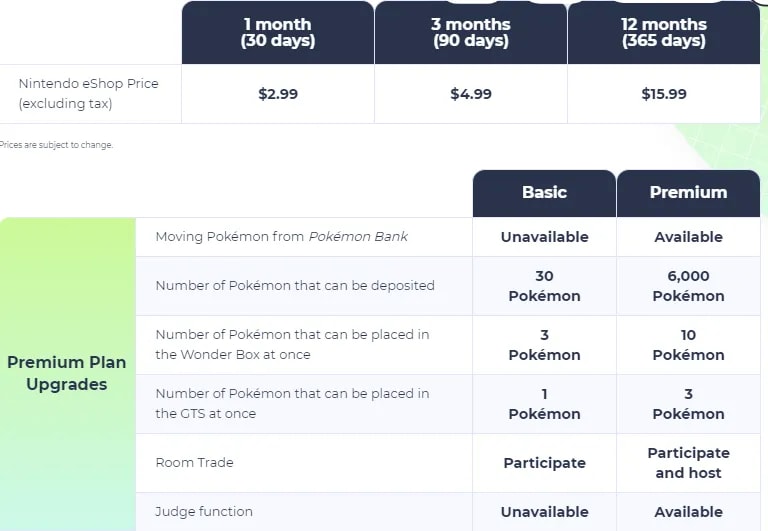The width and height of the screenshot is (768, 531).
Task: Select the Room Trade row label
Action: [195, 462]
